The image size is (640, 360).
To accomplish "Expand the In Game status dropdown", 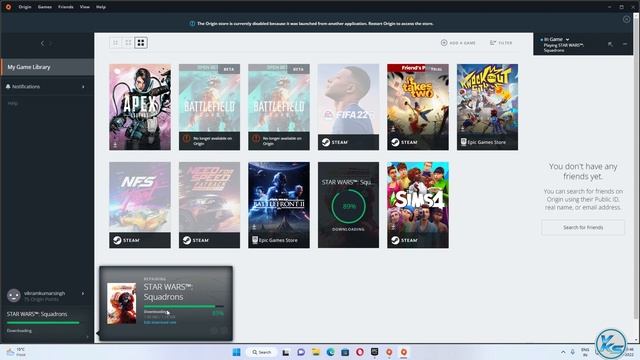I will coord(567,40).
